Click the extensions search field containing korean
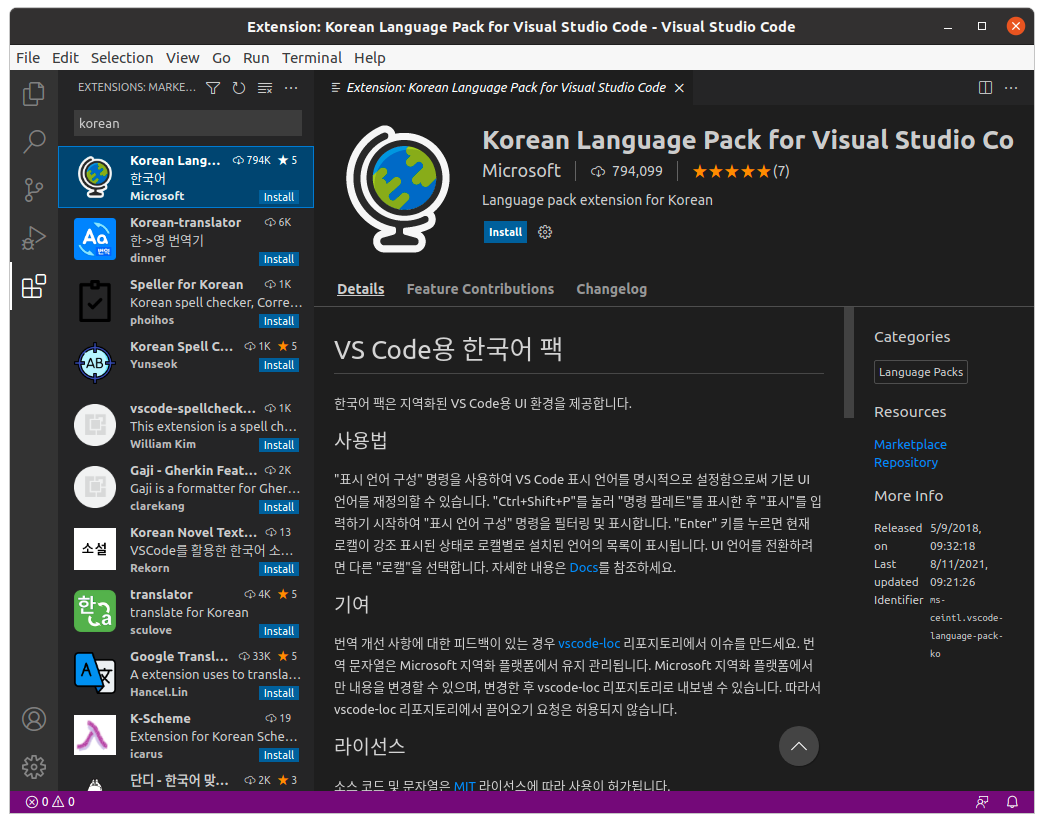 tap(187, 123)
